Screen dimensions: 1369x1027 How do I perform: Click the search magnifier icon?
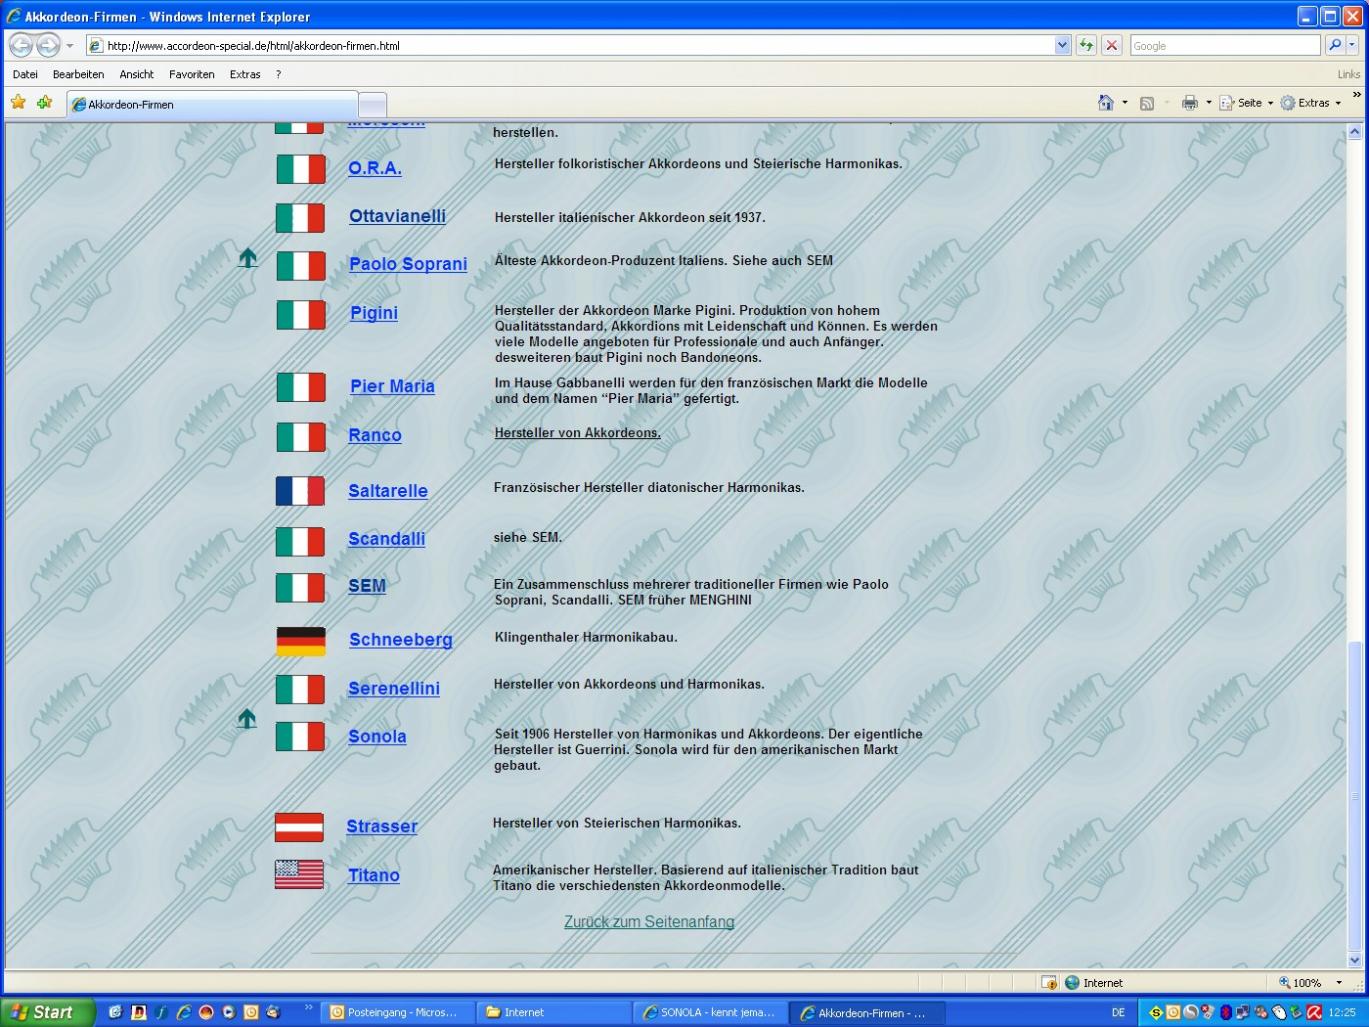[1334, 45]
